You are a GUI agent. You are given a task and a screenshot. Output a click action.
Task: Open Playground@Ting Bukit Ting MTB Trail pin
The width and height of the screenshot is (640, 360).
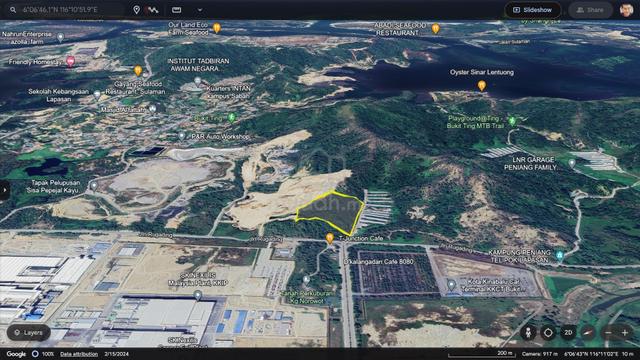click(x=512, y=120)
